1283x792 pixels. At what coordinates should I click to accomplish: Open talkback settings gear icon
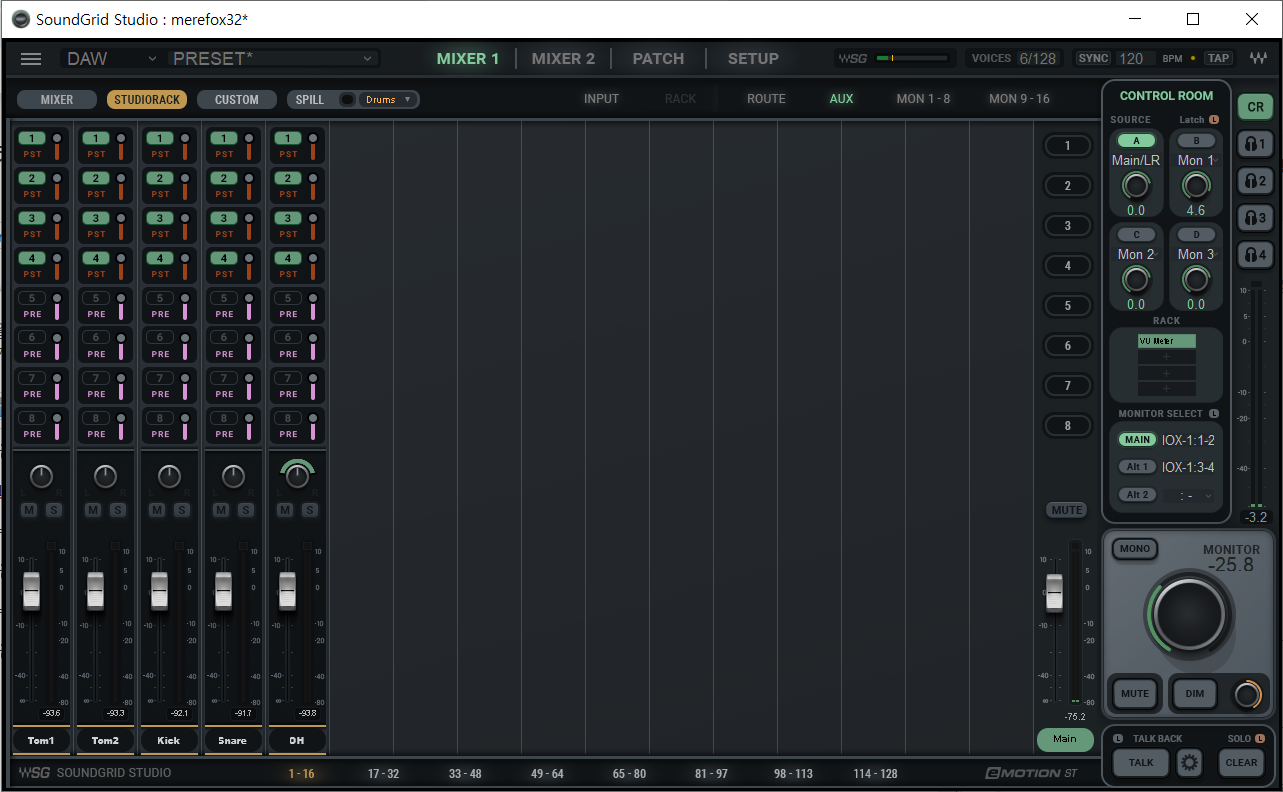point(1188,763)
